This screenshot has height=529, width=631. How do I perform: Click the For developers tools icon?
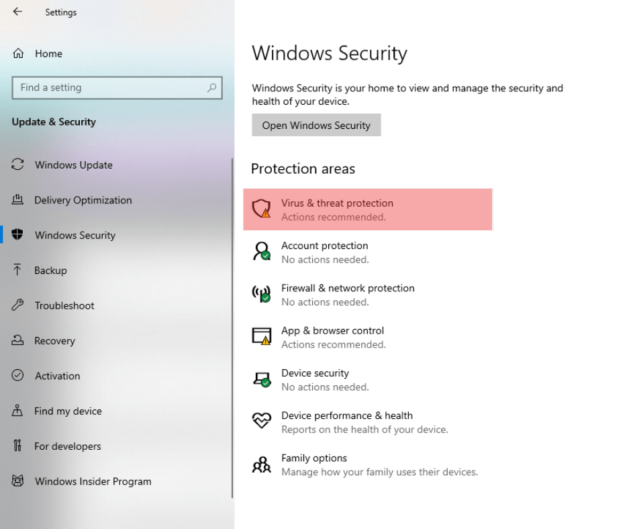17,446
